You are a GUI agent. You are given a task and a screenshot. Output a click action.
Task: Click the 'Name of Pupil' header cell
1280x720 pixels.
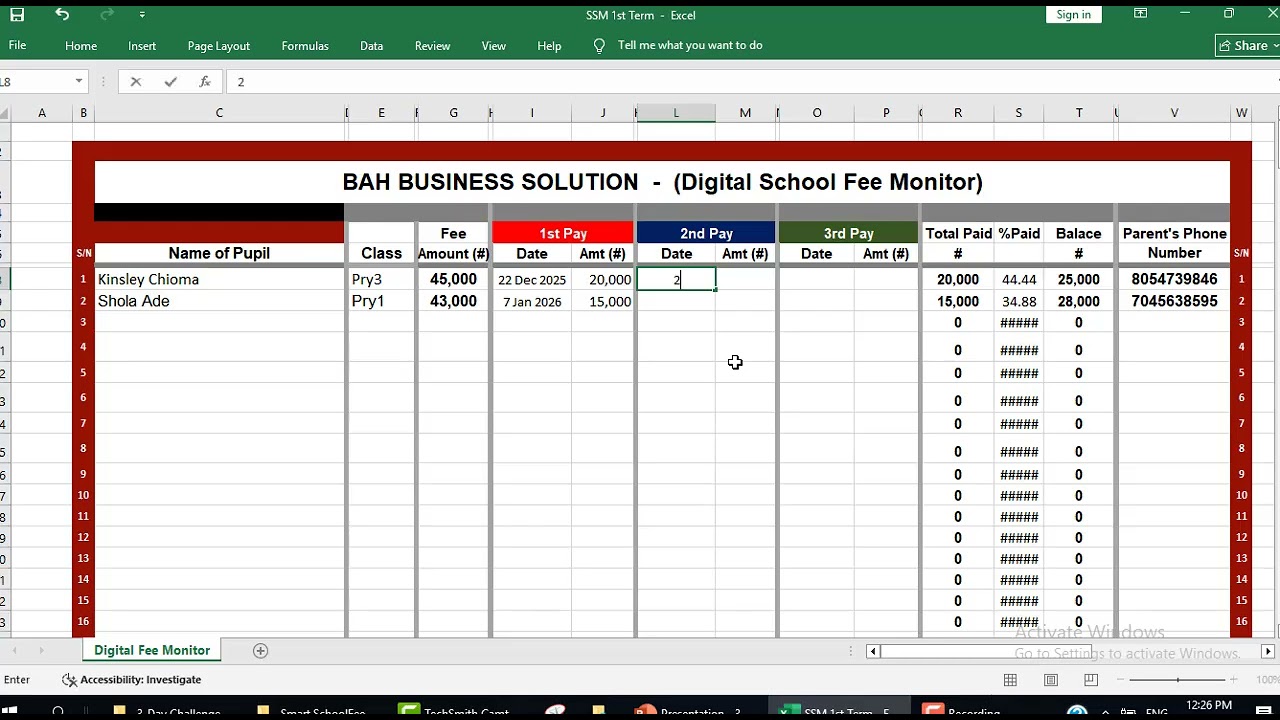[x=219, y=253]
